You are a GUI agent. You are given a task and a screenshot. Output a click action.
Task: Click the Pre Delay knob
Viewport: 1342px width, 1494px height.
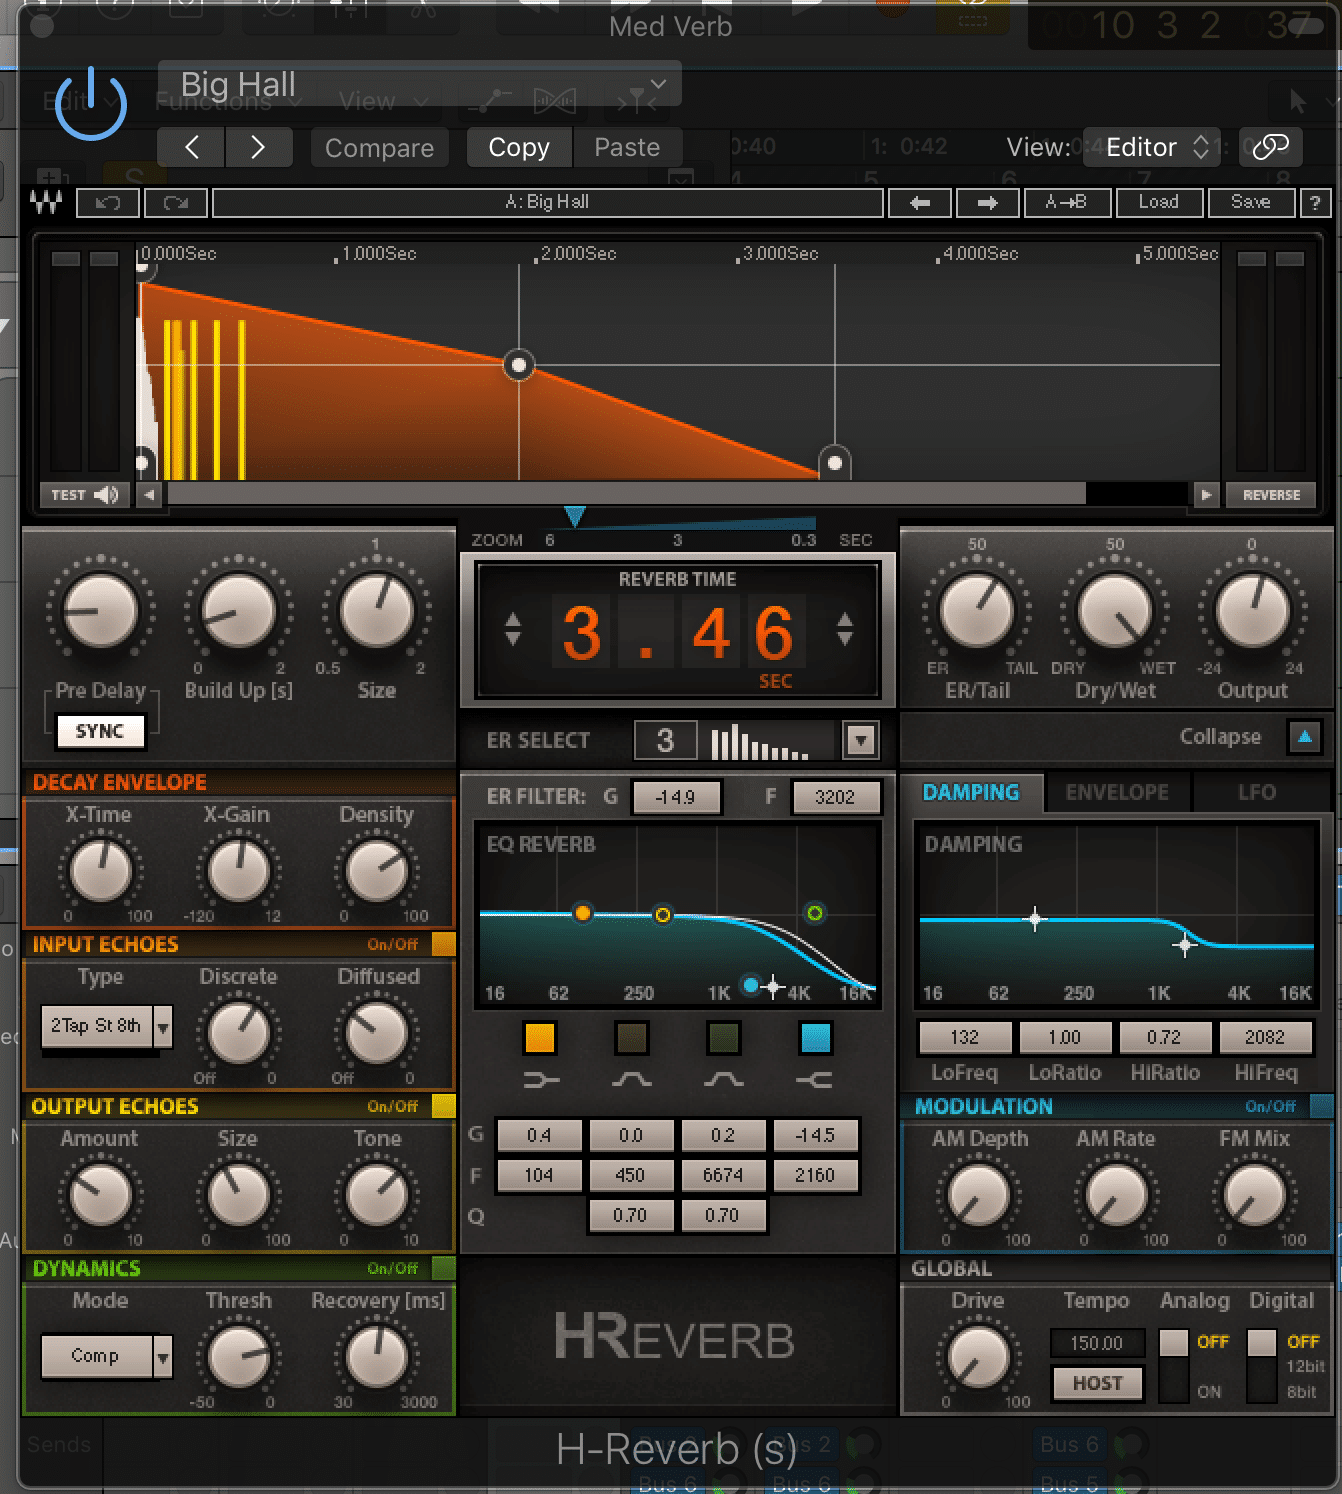coord(100,610)
